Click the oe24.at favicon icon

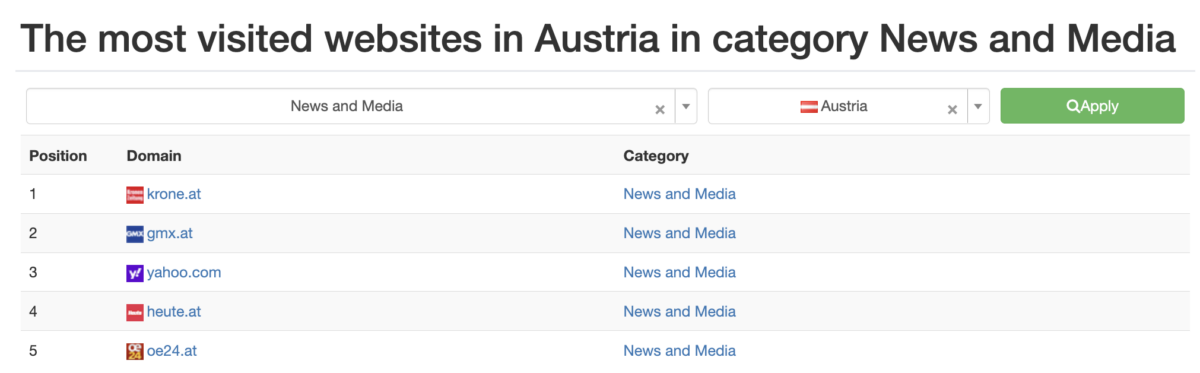(135, 351)
